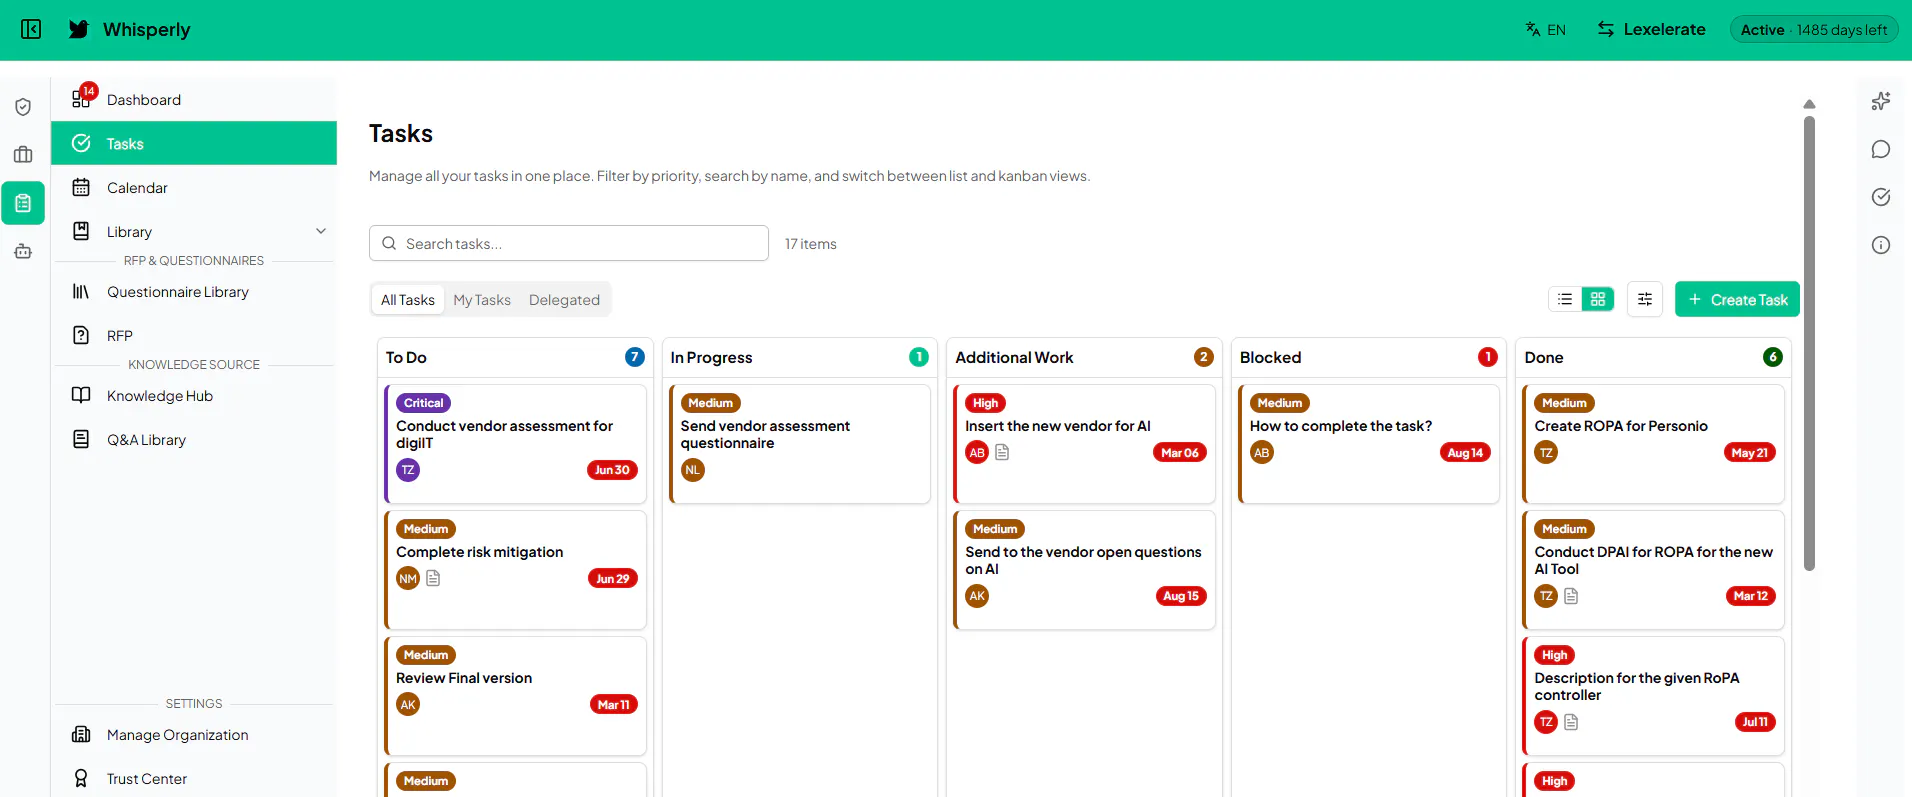Change language via EN selector
Image resolution: width=1912 pixels, height=797 pixels.
pos(1546,29)
